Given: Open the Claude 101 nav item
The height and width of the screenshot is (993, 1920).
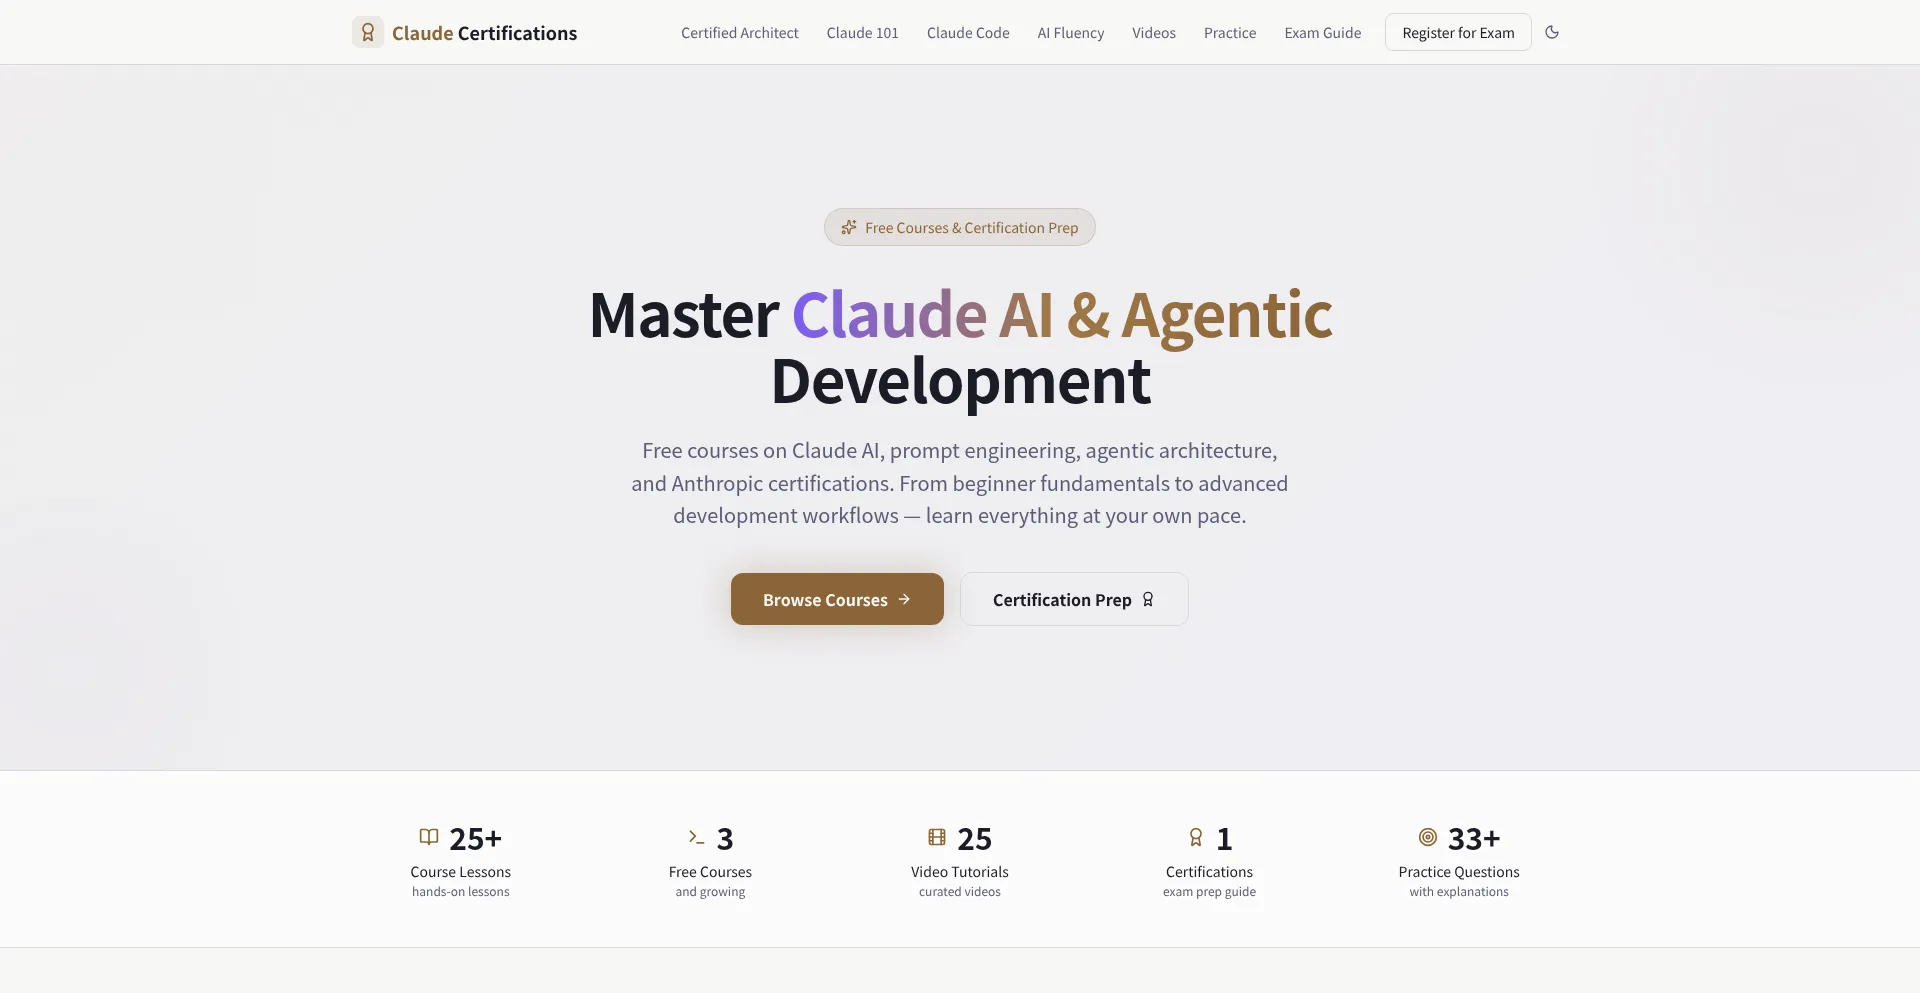Looking at the screenshot, I should click(x=862, y=33).
